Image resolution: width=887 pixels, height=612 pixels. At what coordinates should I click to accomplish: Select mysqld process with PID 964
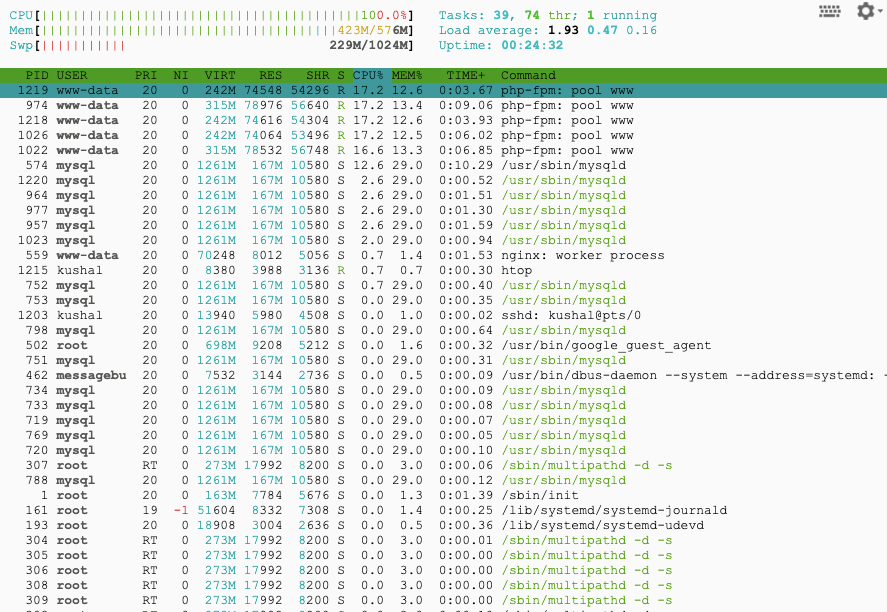click(x=444, y=195)
